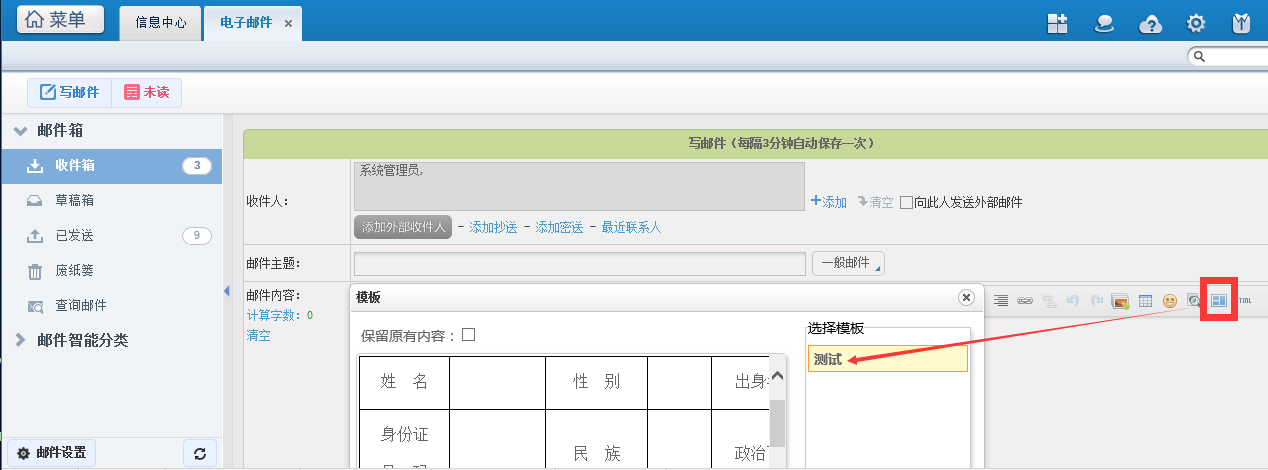Screen dimensions: 1268x470
Task: Open settings with the gear icon
Action: [1195, 24]
